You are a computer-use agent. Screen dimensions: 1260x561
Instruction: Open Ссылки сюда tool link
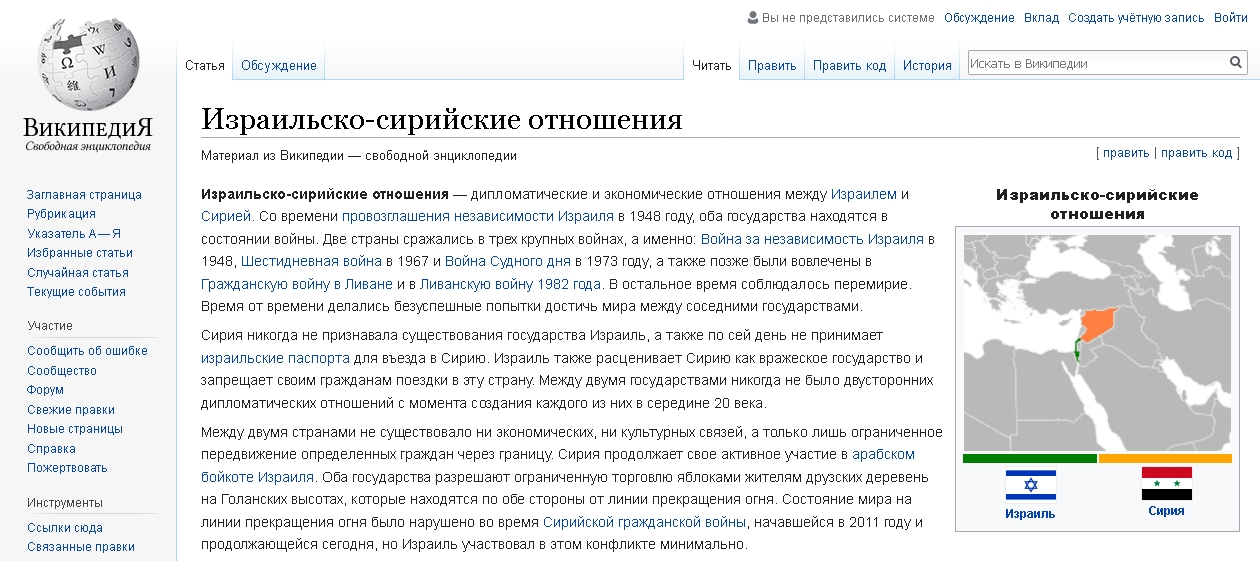click(x=65, y=528)
